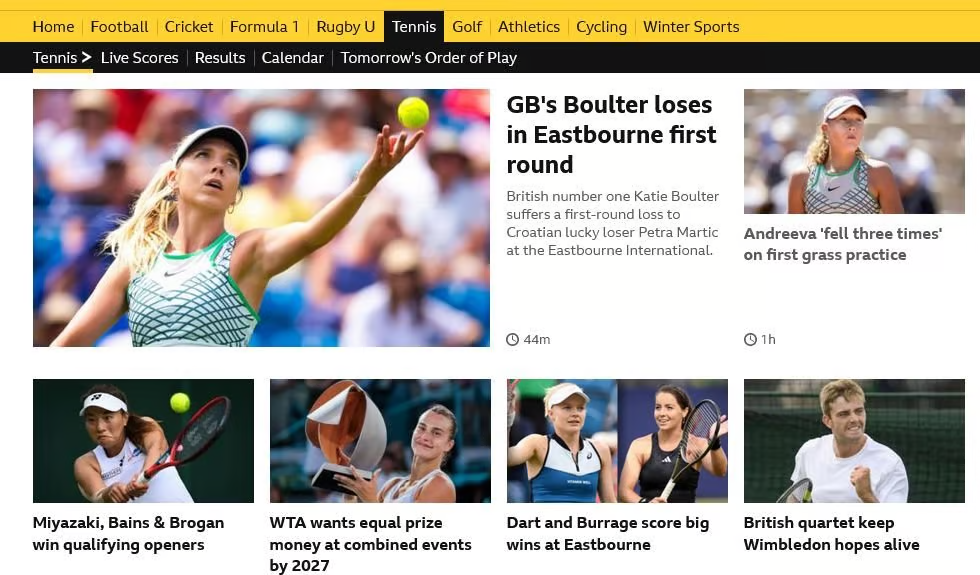The image size is (980, 575).
Task: Open the Football section
Action: pos(119,27)
